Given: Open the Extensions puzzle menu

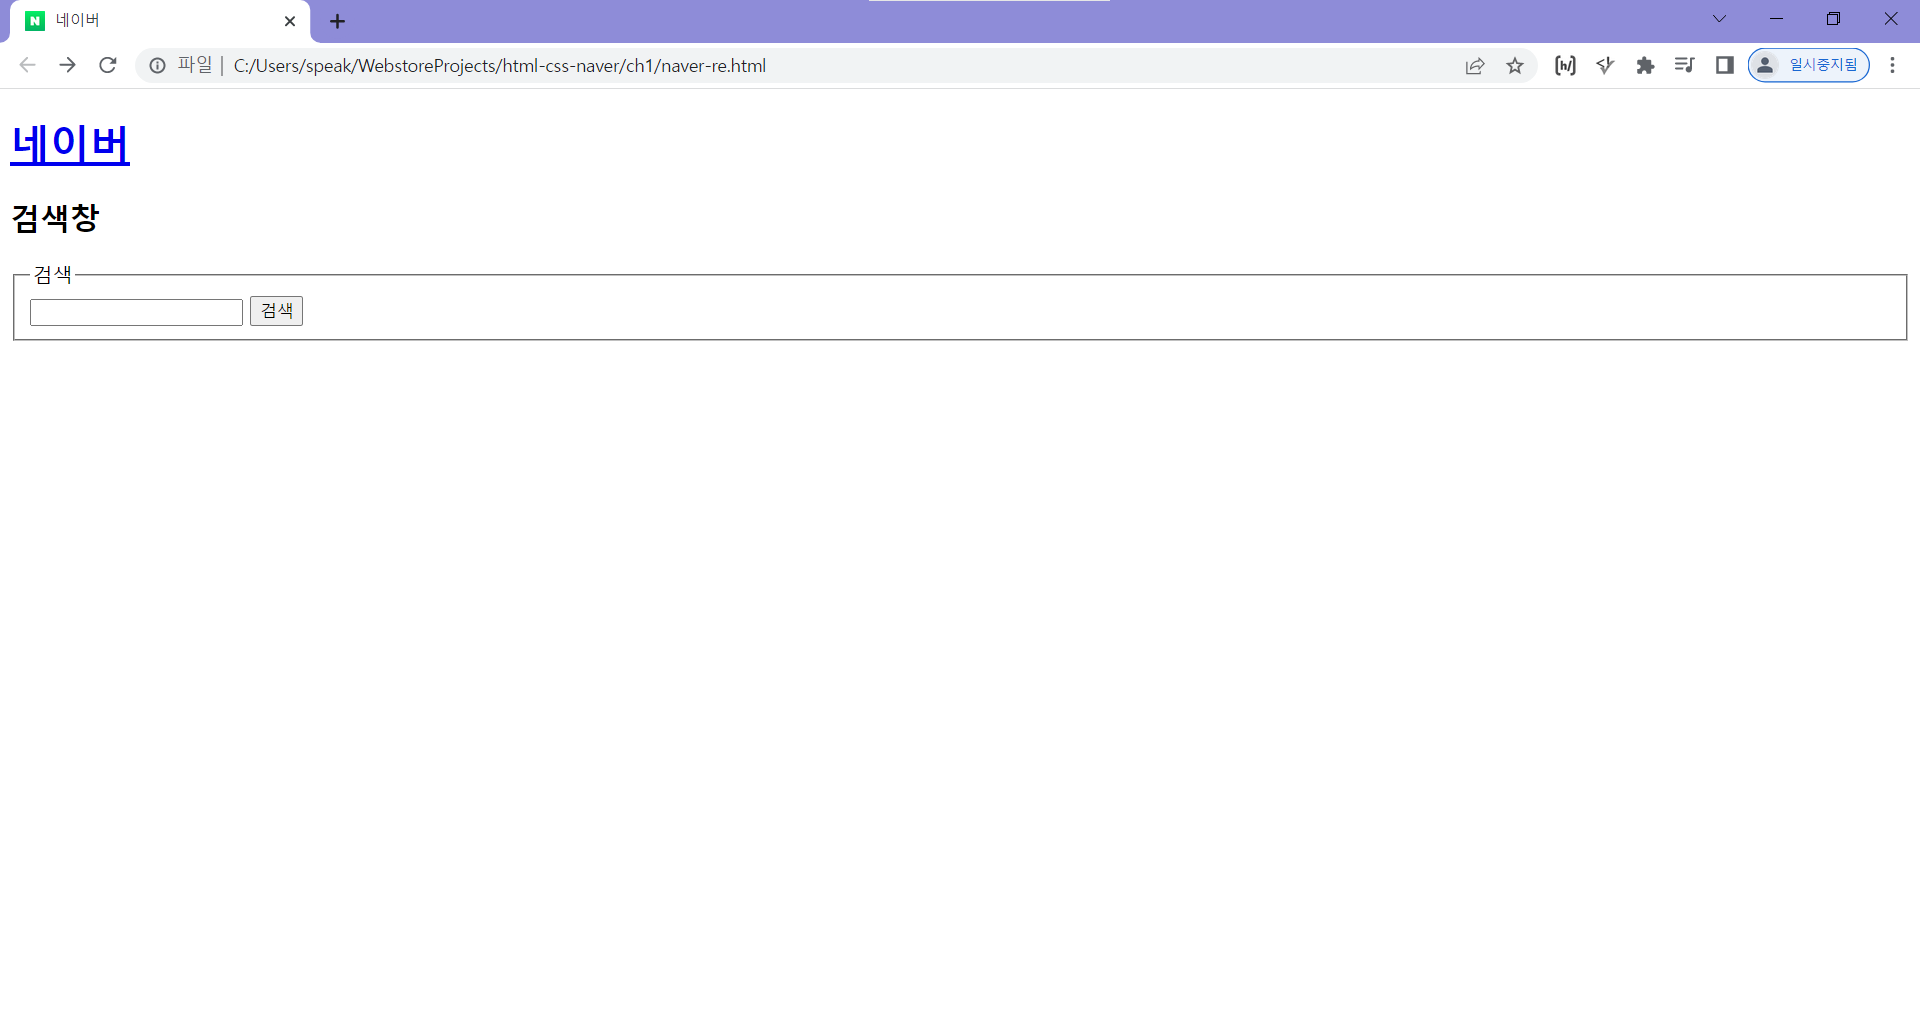Looking at the screenshot, I should click(1645, 65).
